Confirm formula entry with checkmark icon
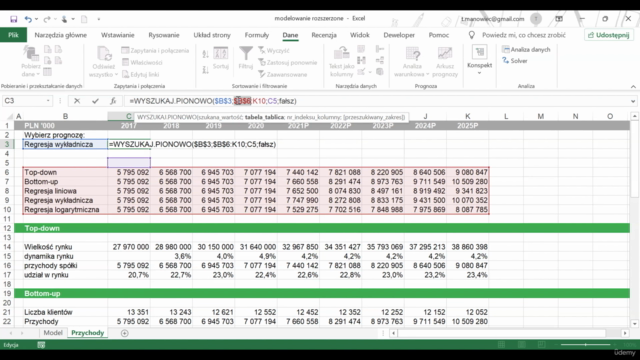 [x=95, y=101]
